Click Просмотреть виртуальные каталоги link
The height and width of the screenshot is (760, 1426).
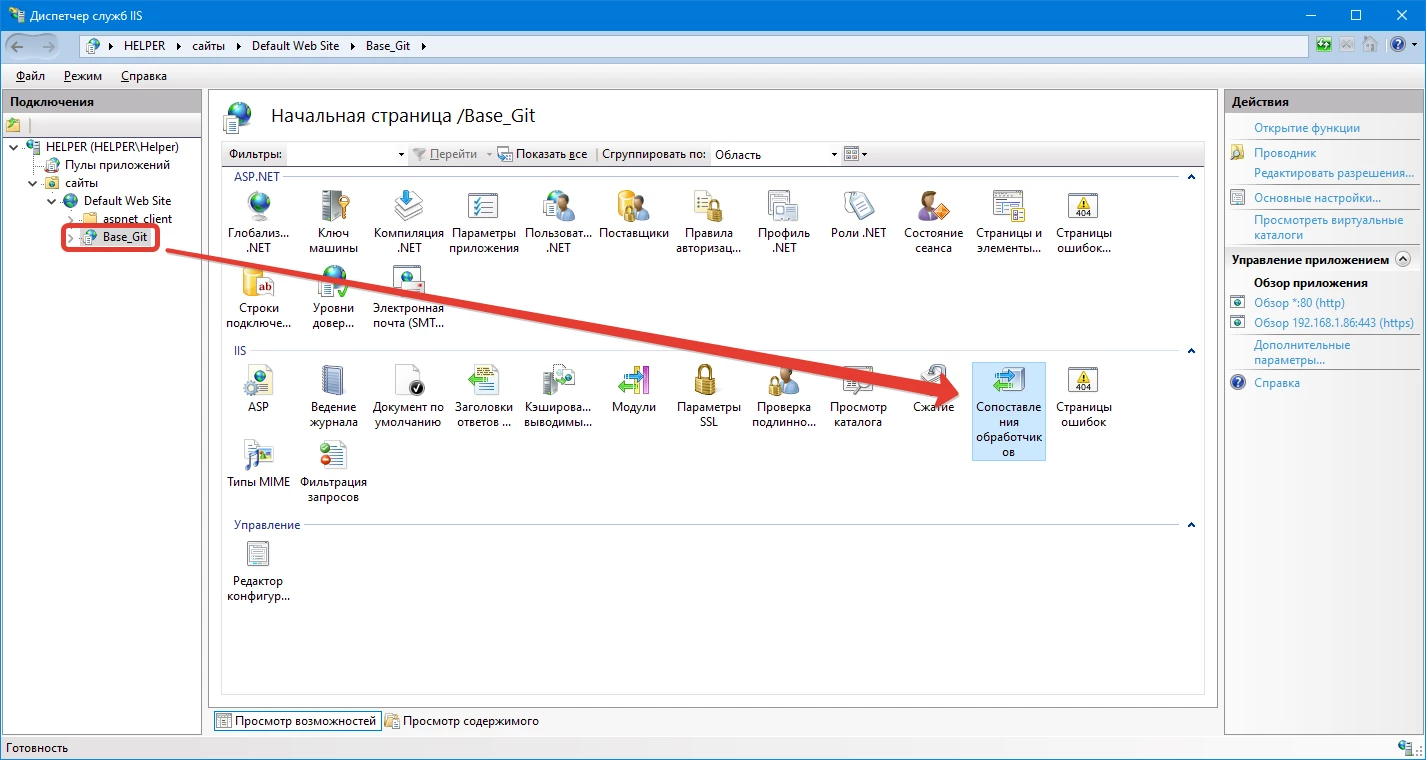click(1328, 228)
